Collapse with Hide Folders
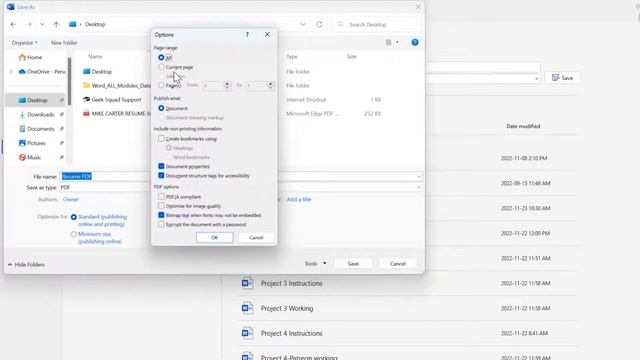This screenshot has width=640, height=360. click(x=26, y=264)
